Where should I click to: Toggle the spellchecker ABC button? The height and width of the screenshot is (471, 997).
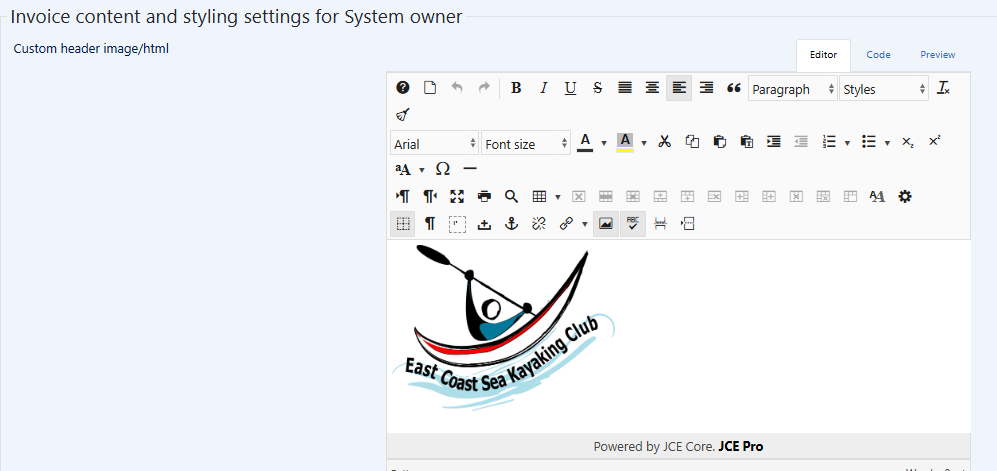pyautogui.click(x=632, y=224)
